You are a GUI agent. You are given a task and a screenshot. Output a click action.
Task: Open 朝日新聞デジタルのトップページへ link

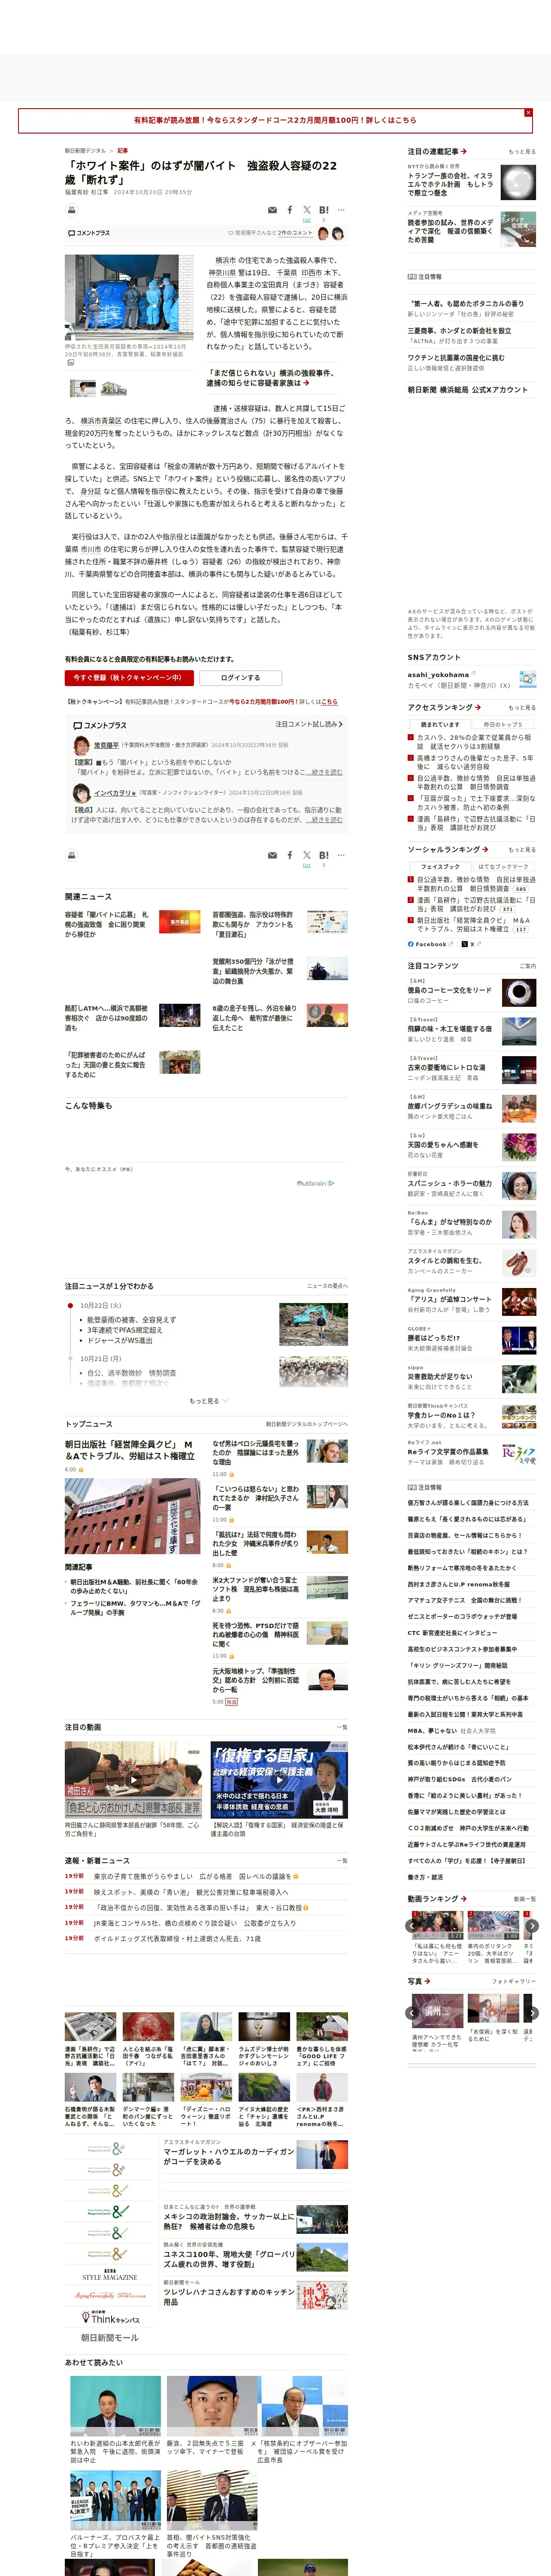click(x=306, y=1424)
